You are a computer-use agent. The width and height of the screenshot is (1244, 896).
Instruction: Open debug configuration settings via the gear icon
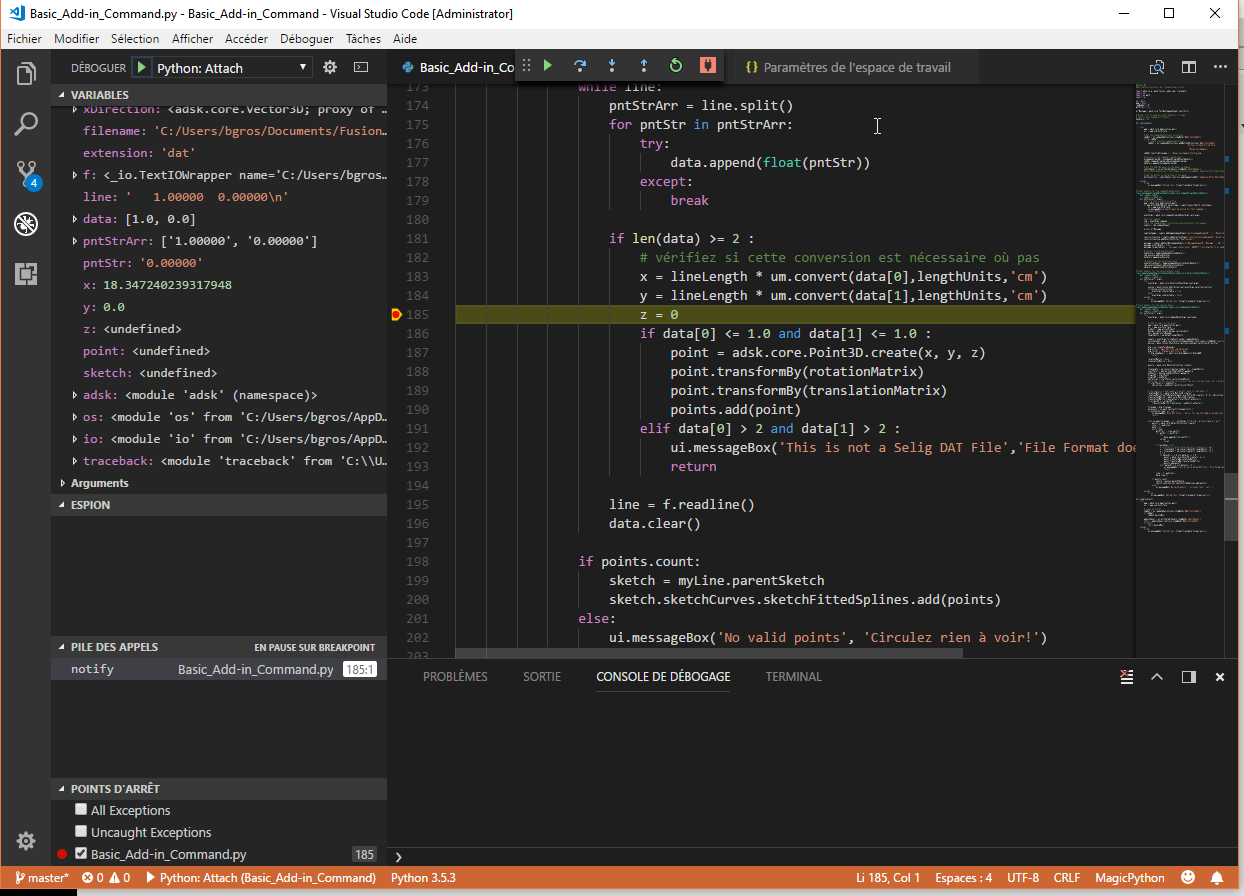click(329, 67)
